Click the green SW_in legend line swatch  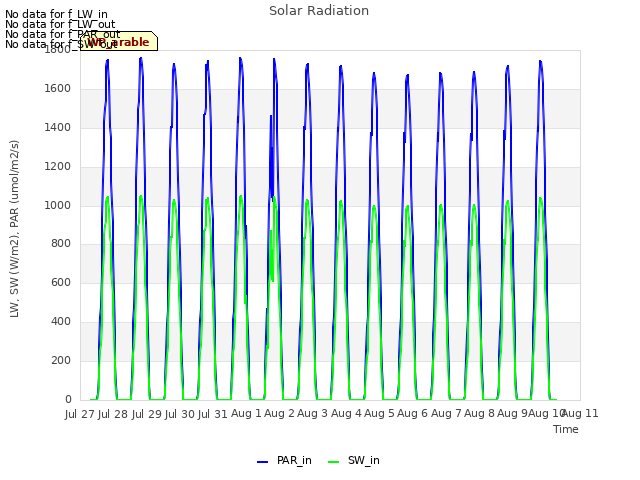(x=333, y=462)
